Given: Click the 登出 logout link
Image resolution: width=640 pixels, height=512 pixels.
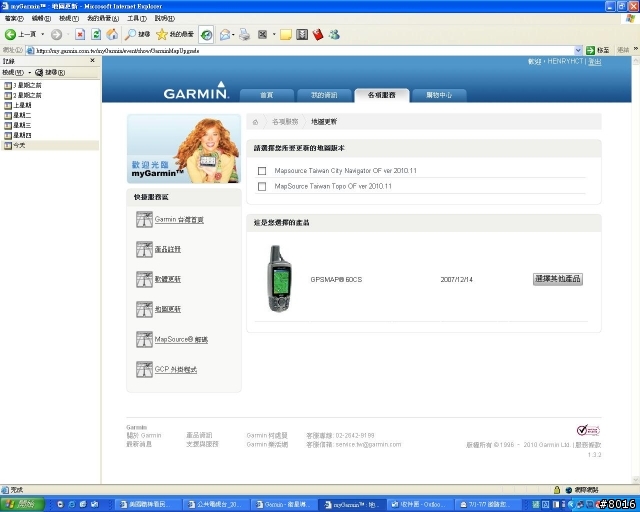Looking at the screenshot, I should click(x=595, y=62).
